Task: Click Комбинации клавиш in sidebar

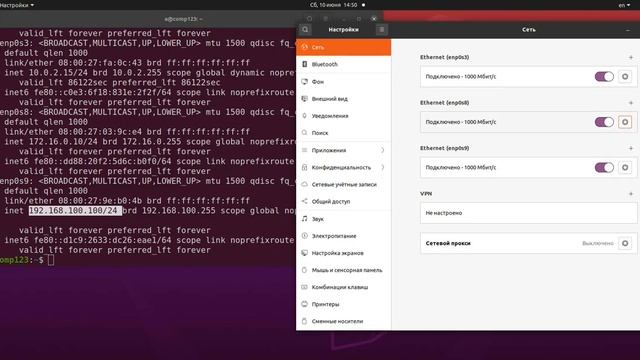Action: pos(344,287)
